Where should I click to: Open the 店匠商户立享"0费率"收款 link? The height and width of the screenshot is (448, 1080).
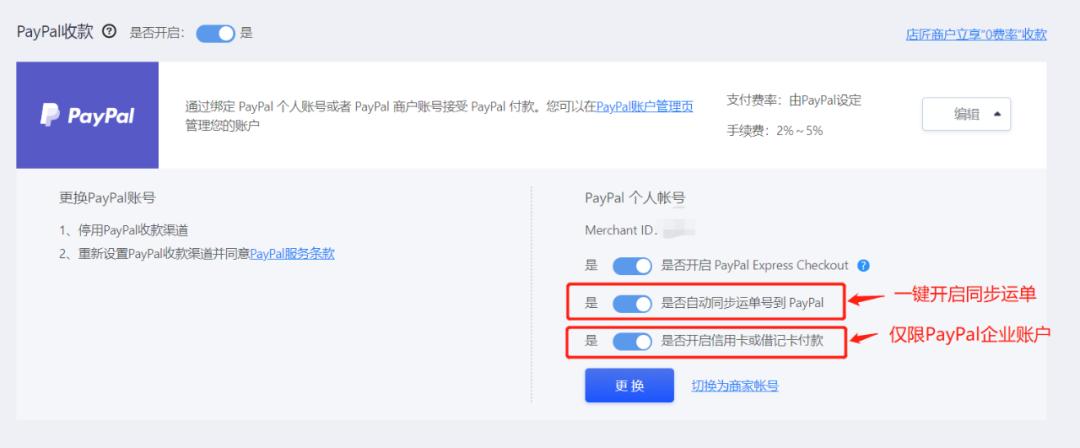click(976, 34)
